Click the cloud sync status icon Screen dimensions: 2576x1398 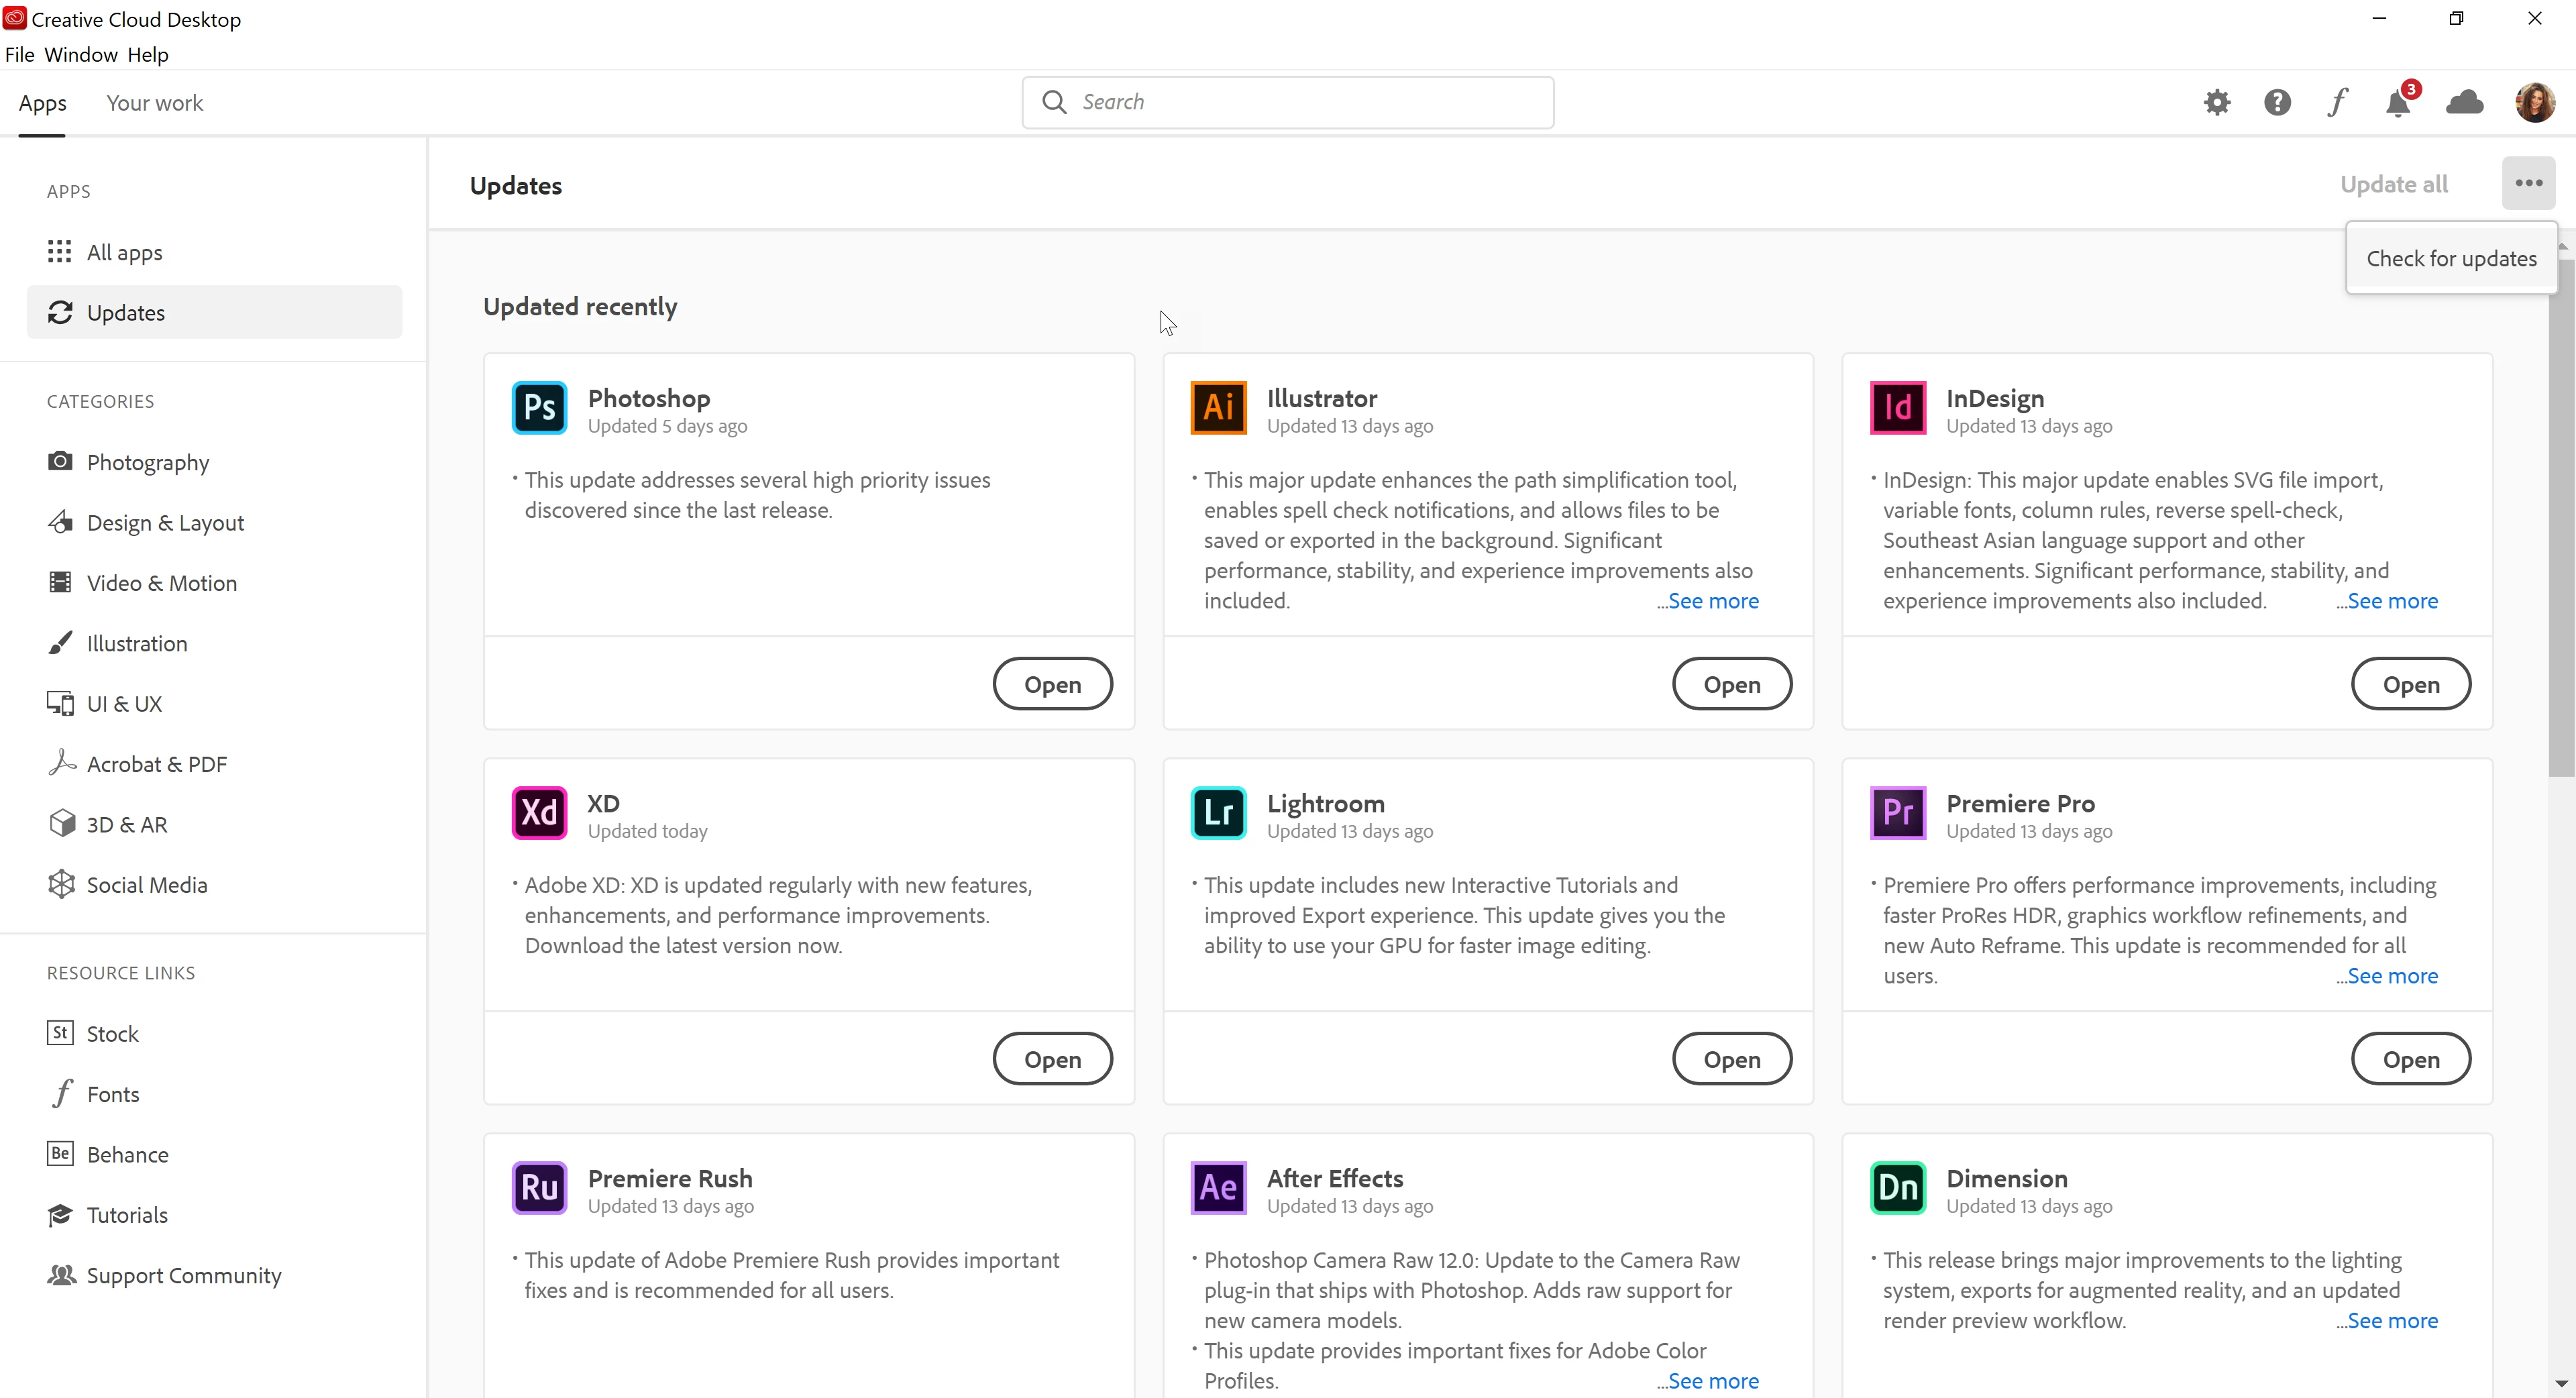2464,102
